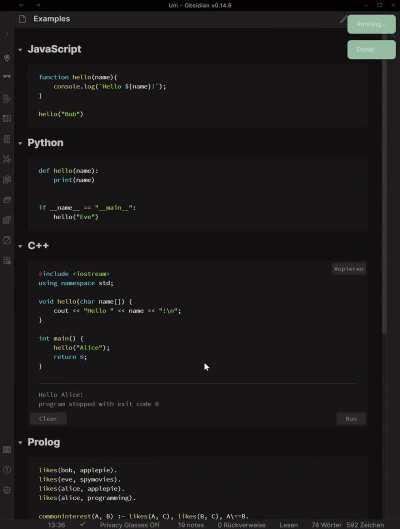Click the hello("Bob") code line
Viewport: 400px width, 529px height.
[61, 114]
